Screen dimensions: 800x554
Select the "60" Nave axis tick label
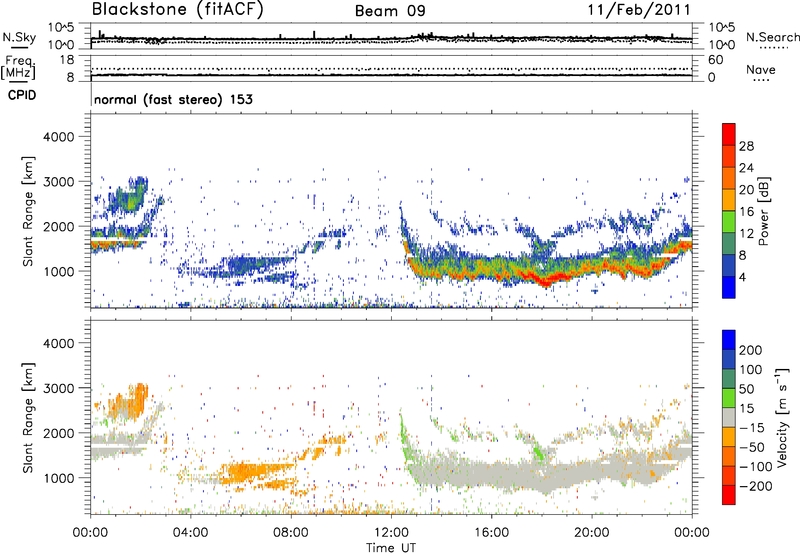tap(716, 60)
